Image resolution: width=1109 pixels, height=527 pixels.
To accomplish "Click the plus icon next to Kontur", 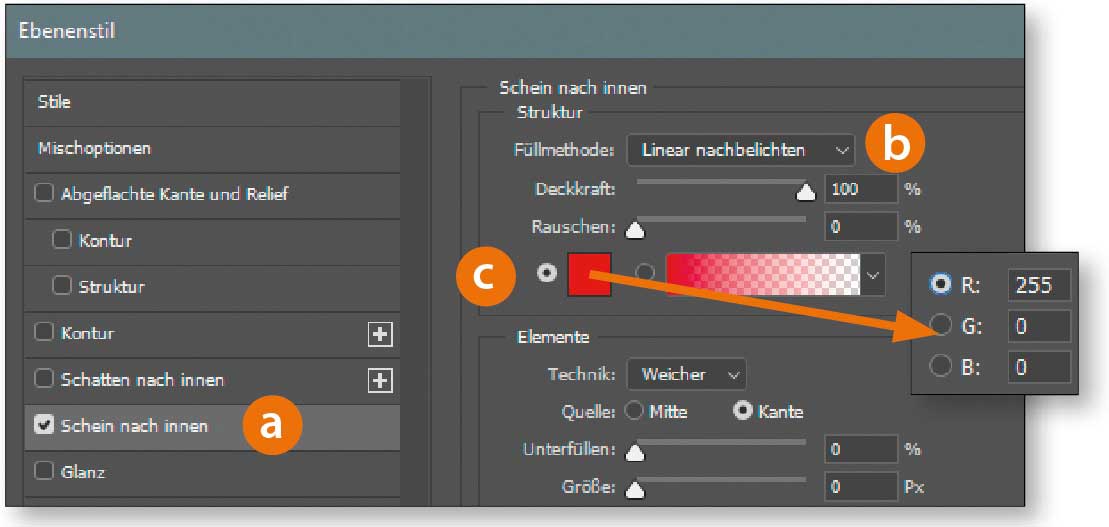I will point(380,334).
